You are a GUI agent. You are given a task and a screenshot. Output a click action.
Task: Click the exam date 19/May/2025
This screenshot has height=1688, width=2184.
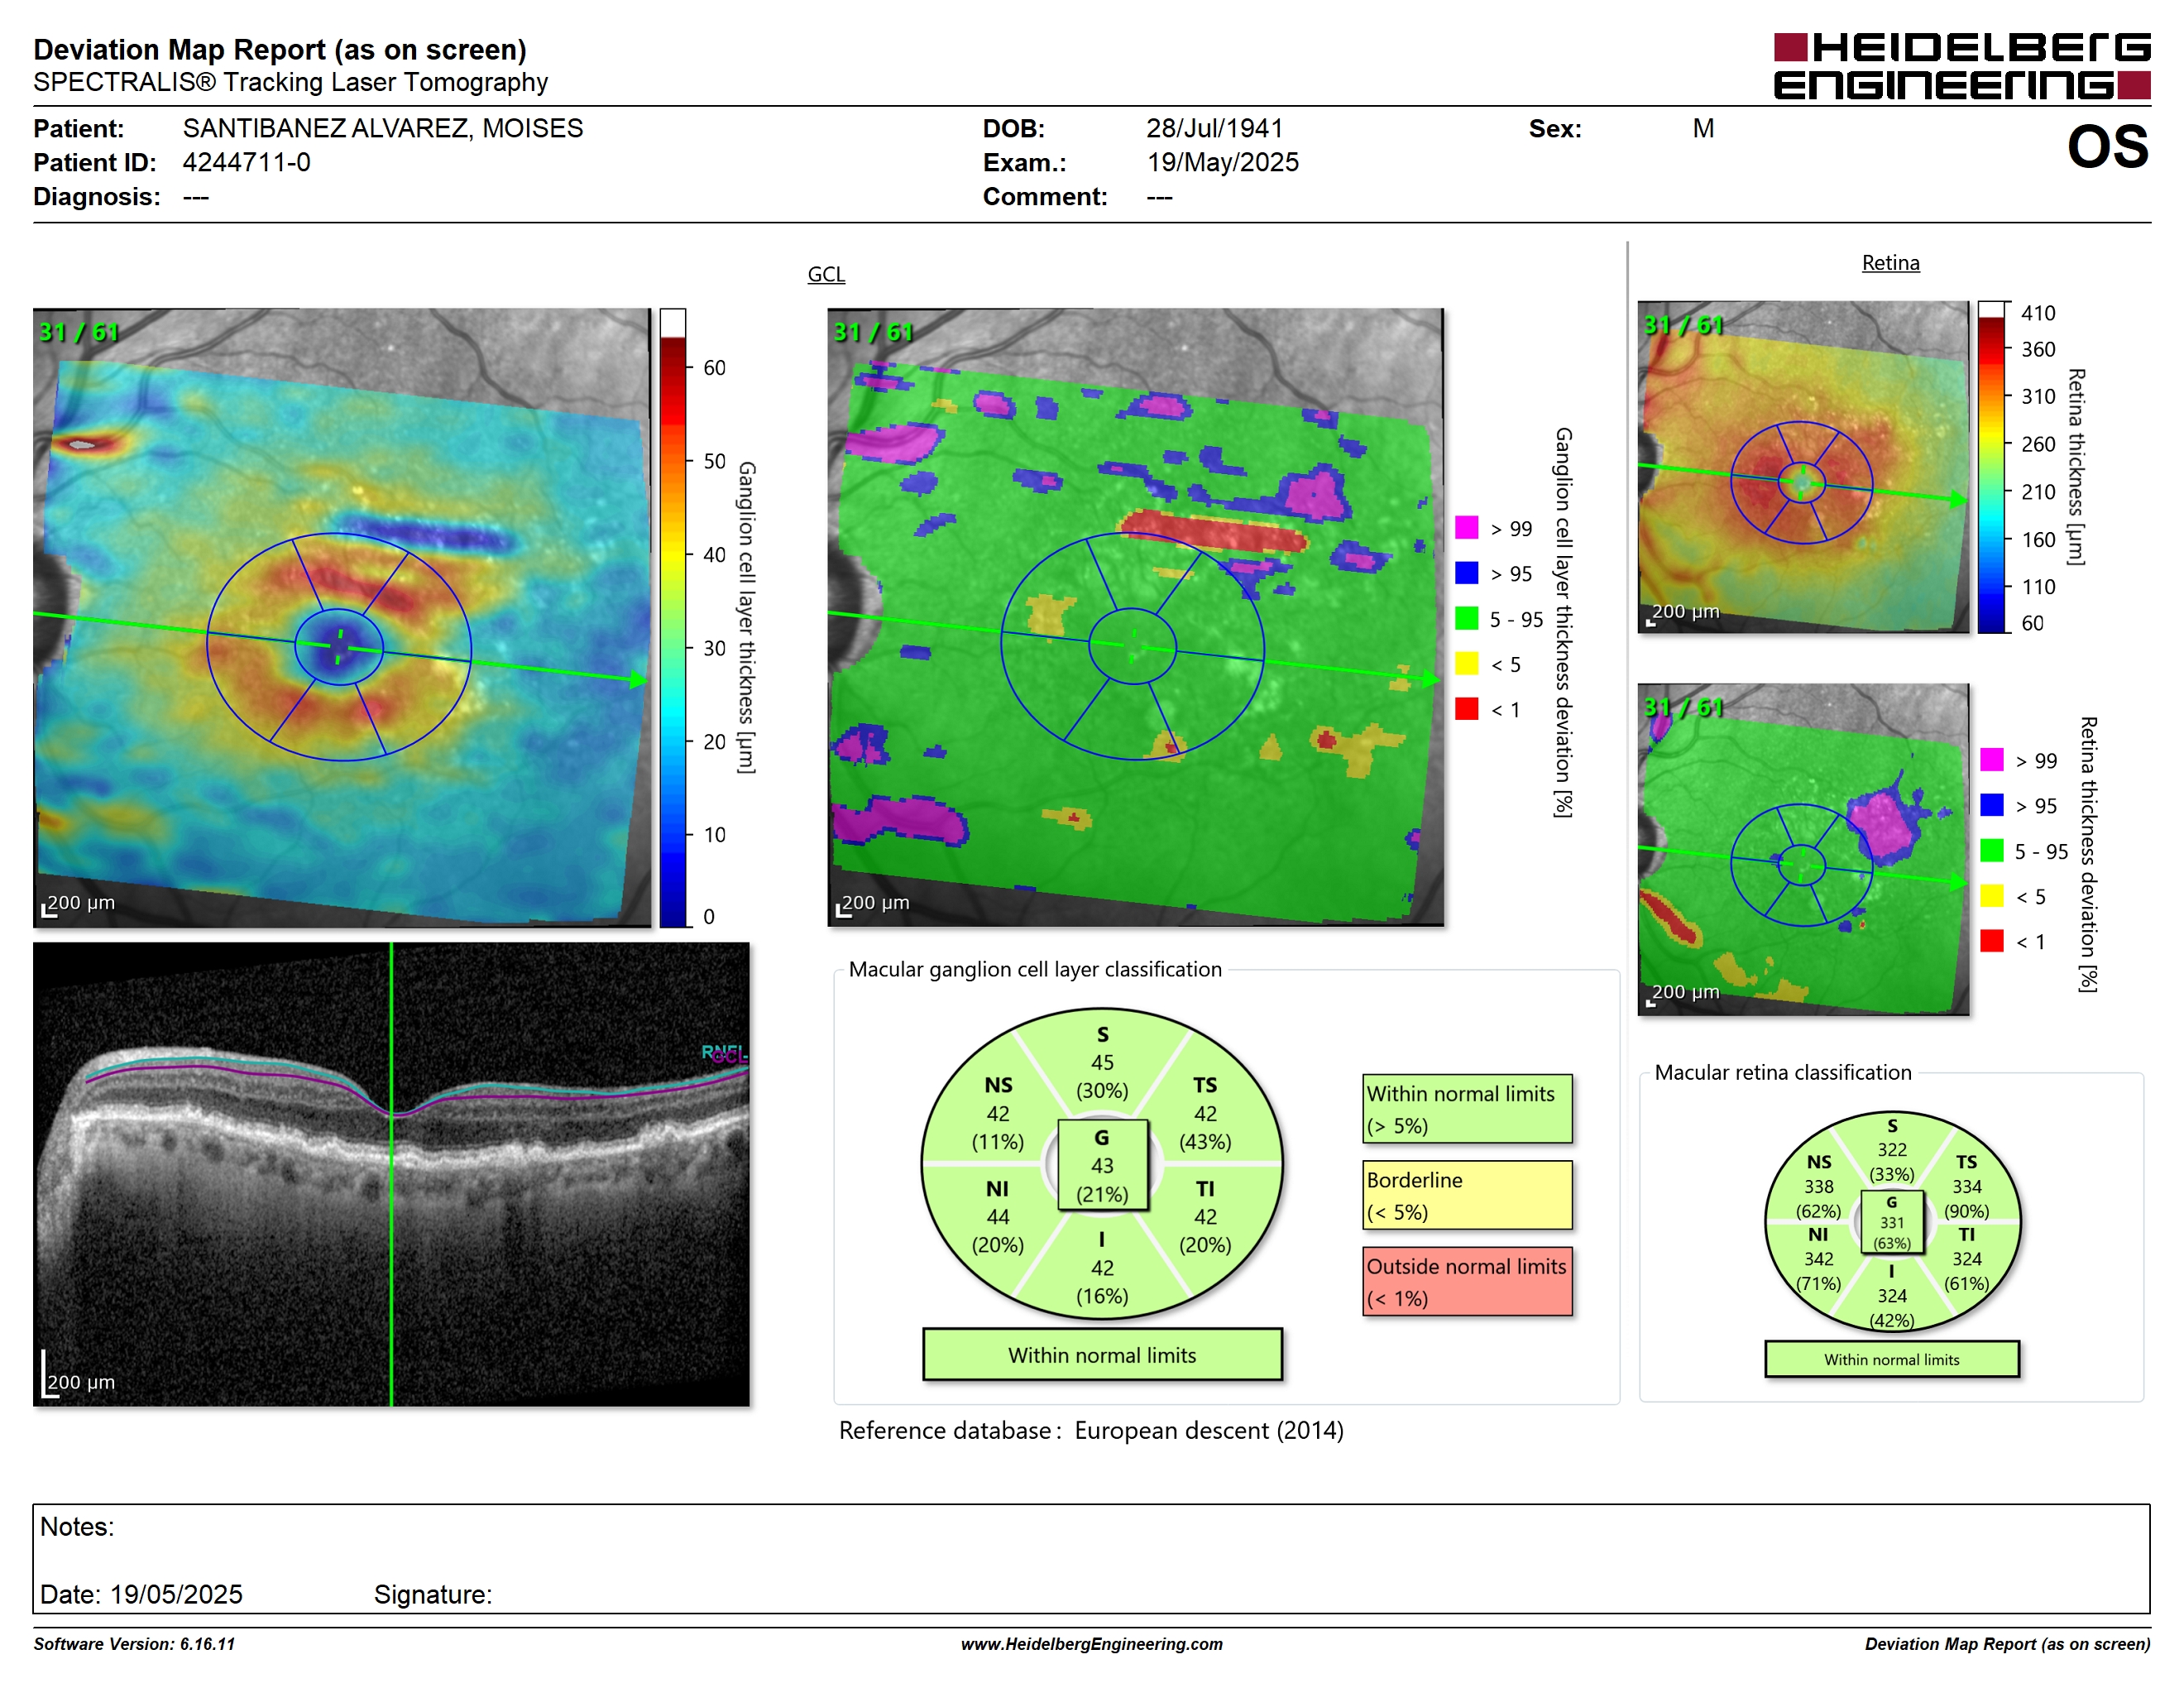tap(1222, 162)
